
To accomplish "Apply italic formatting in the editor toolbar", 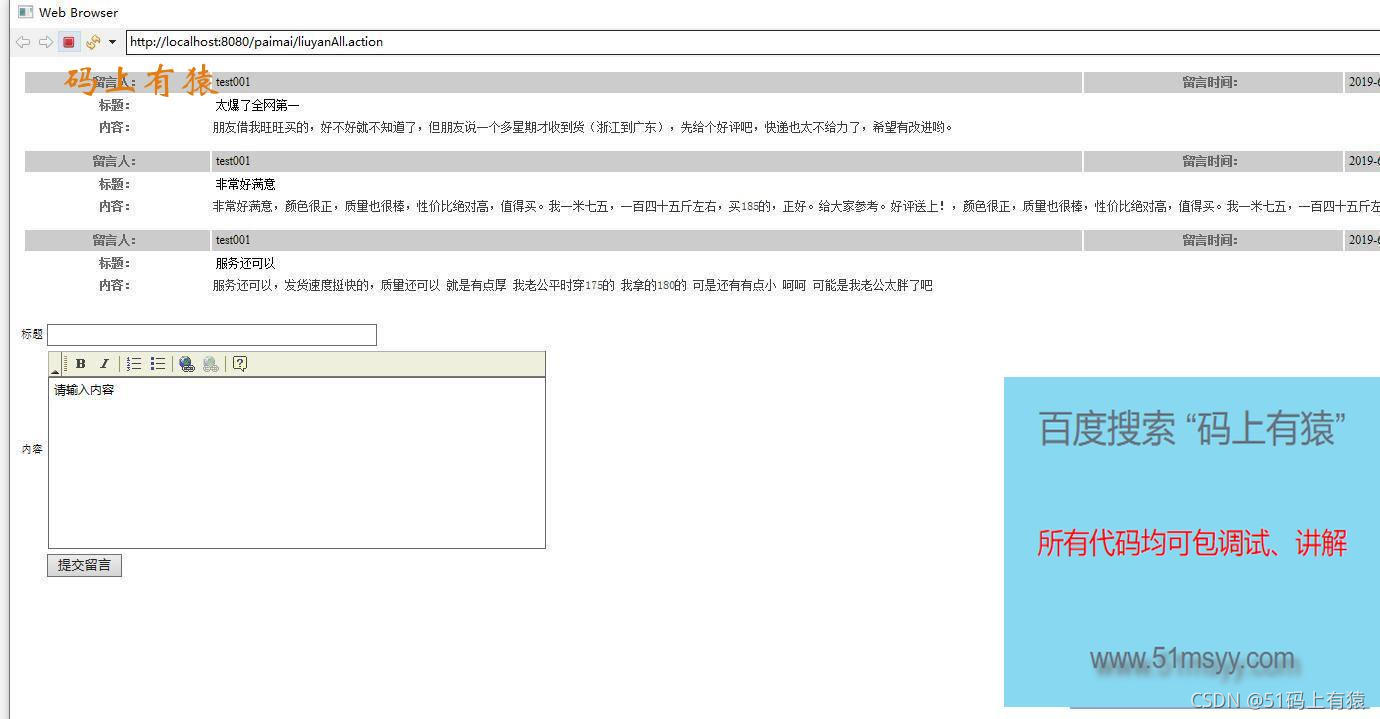I will (104, 363).
